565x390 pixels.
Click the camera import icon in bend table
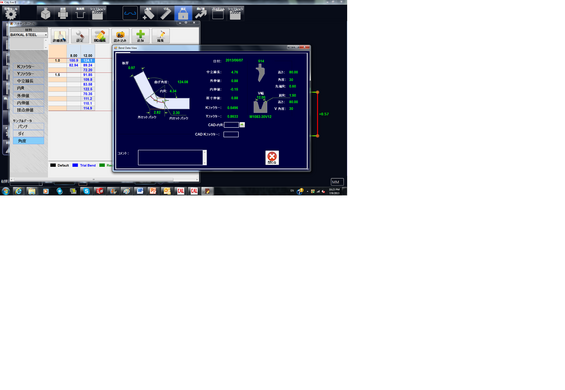[120, 36]
